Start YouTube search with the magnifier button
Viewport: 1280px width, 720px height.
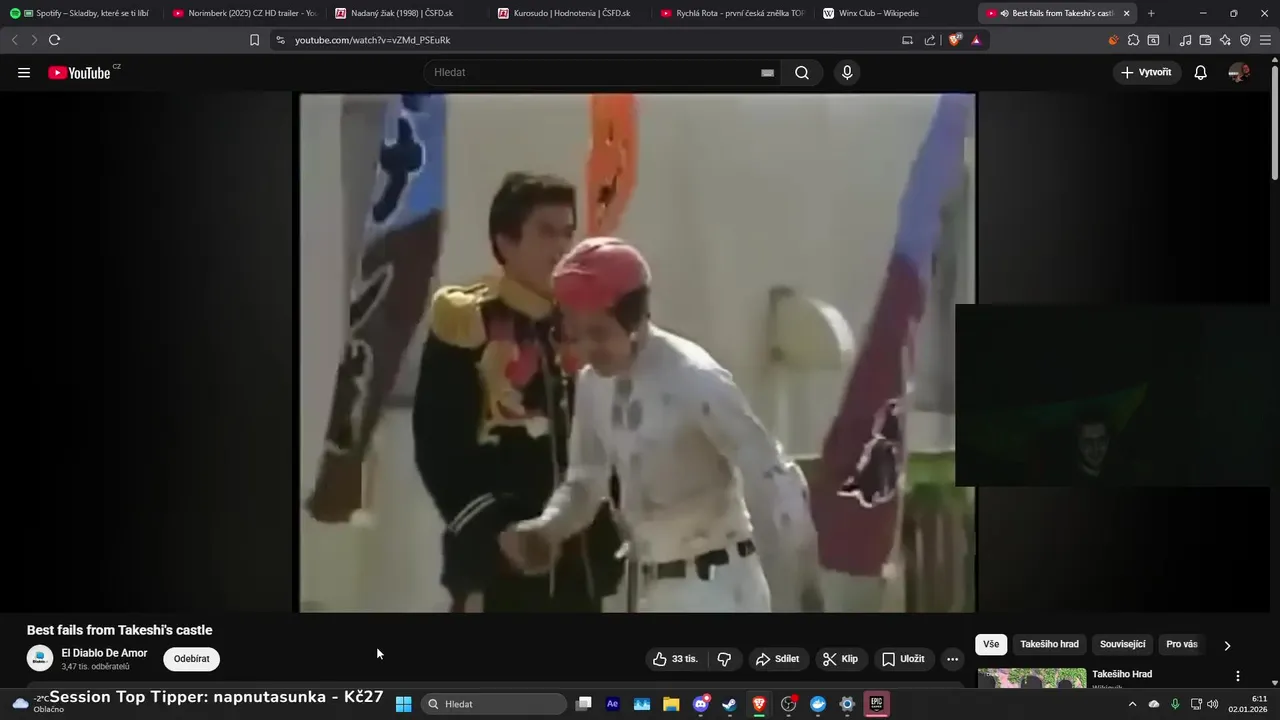[x=802, y=72]
